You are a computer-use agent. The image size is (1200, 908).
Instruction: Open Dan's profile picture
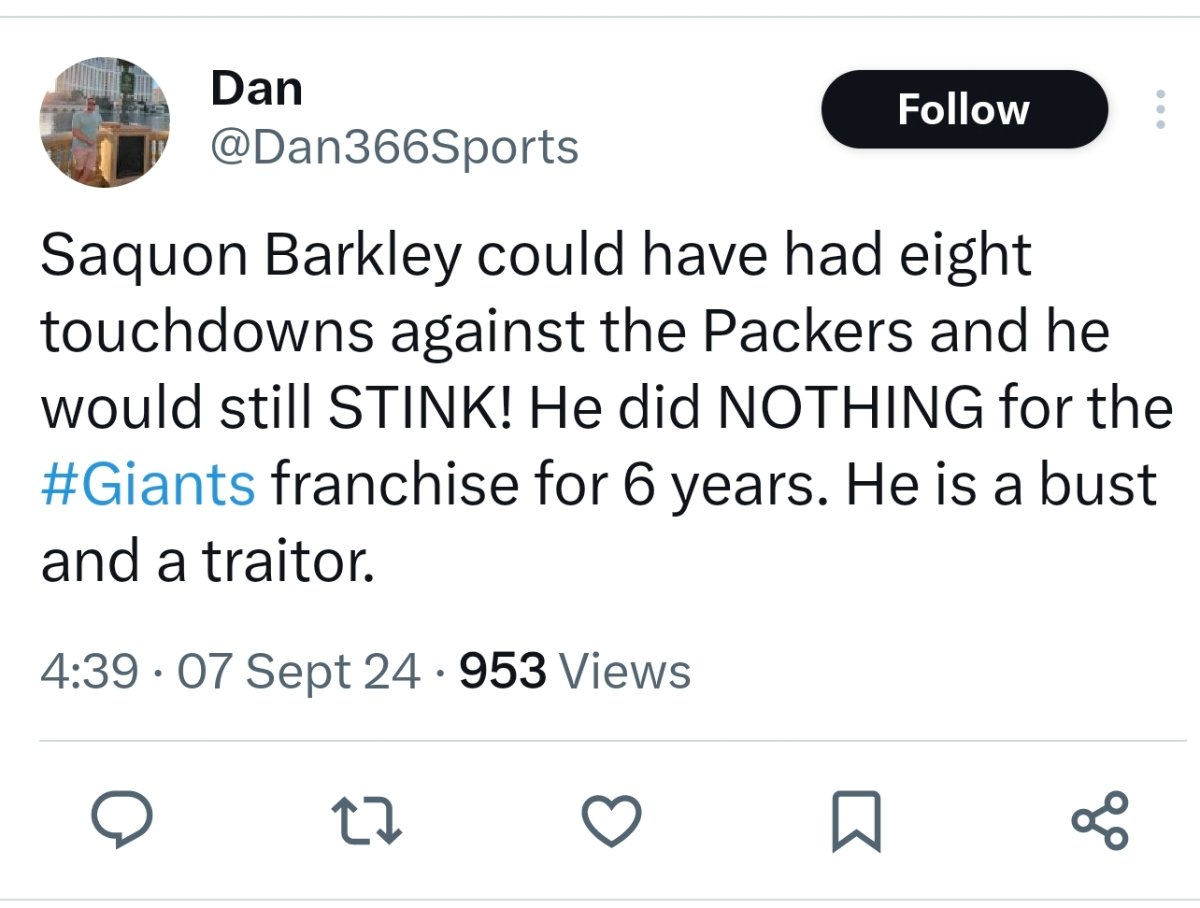coord(105,122)
